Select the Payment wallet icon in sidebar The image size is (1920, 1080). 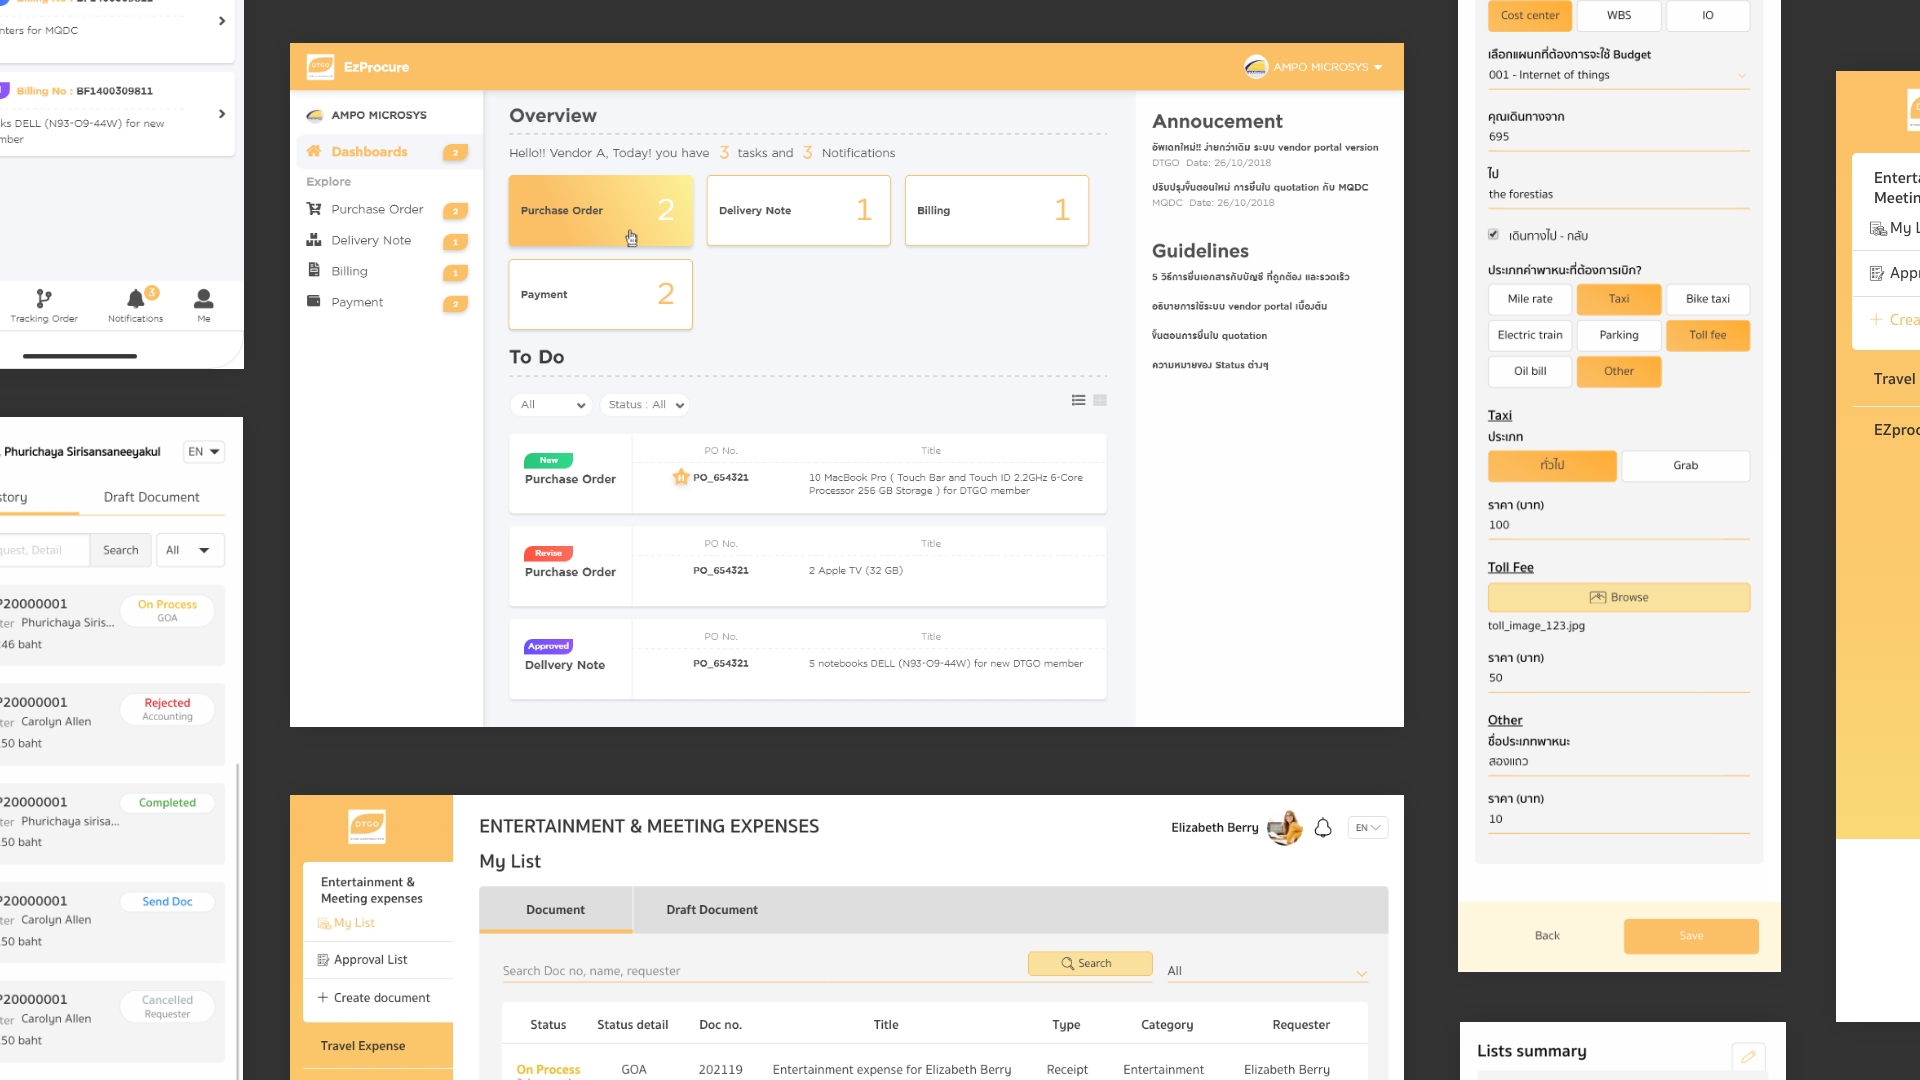pos(313,301)
